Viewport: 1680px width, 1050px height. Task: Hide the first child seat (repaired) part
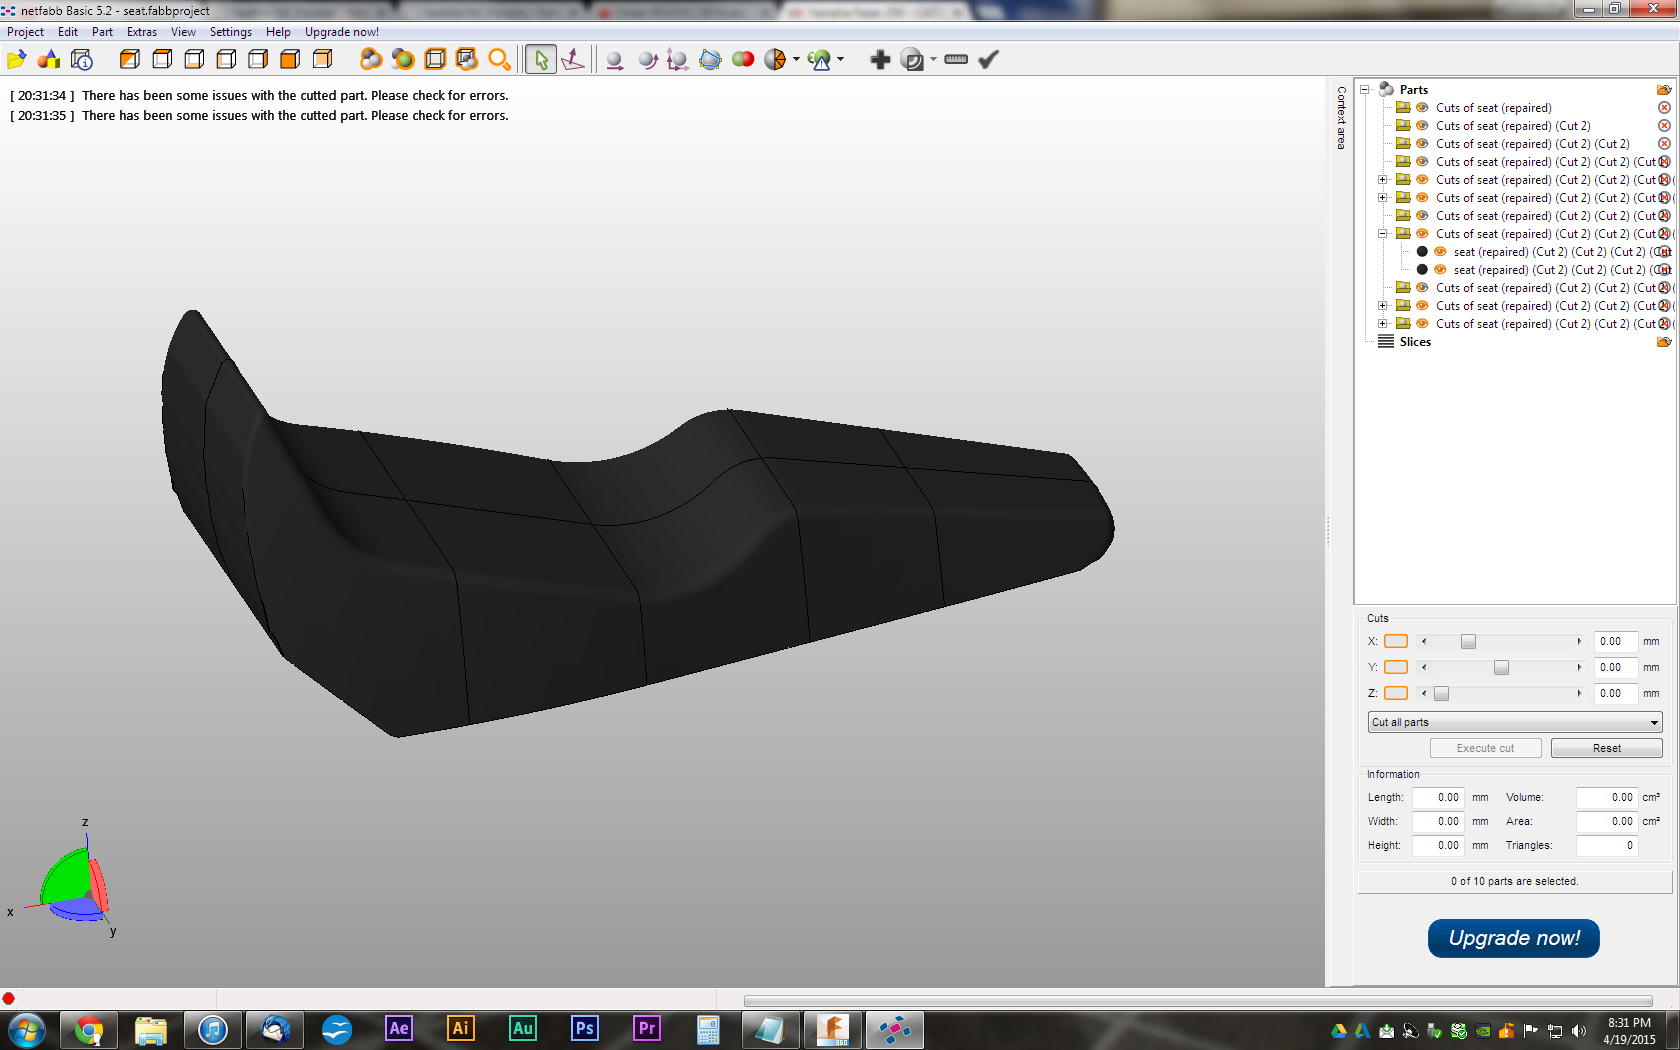tap(1440, 252)
